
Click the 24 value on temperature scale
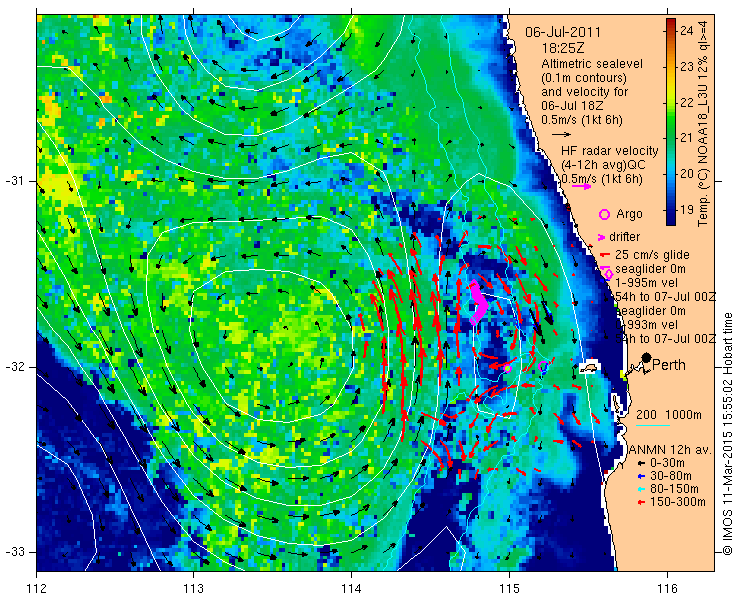tap(687, 31)
